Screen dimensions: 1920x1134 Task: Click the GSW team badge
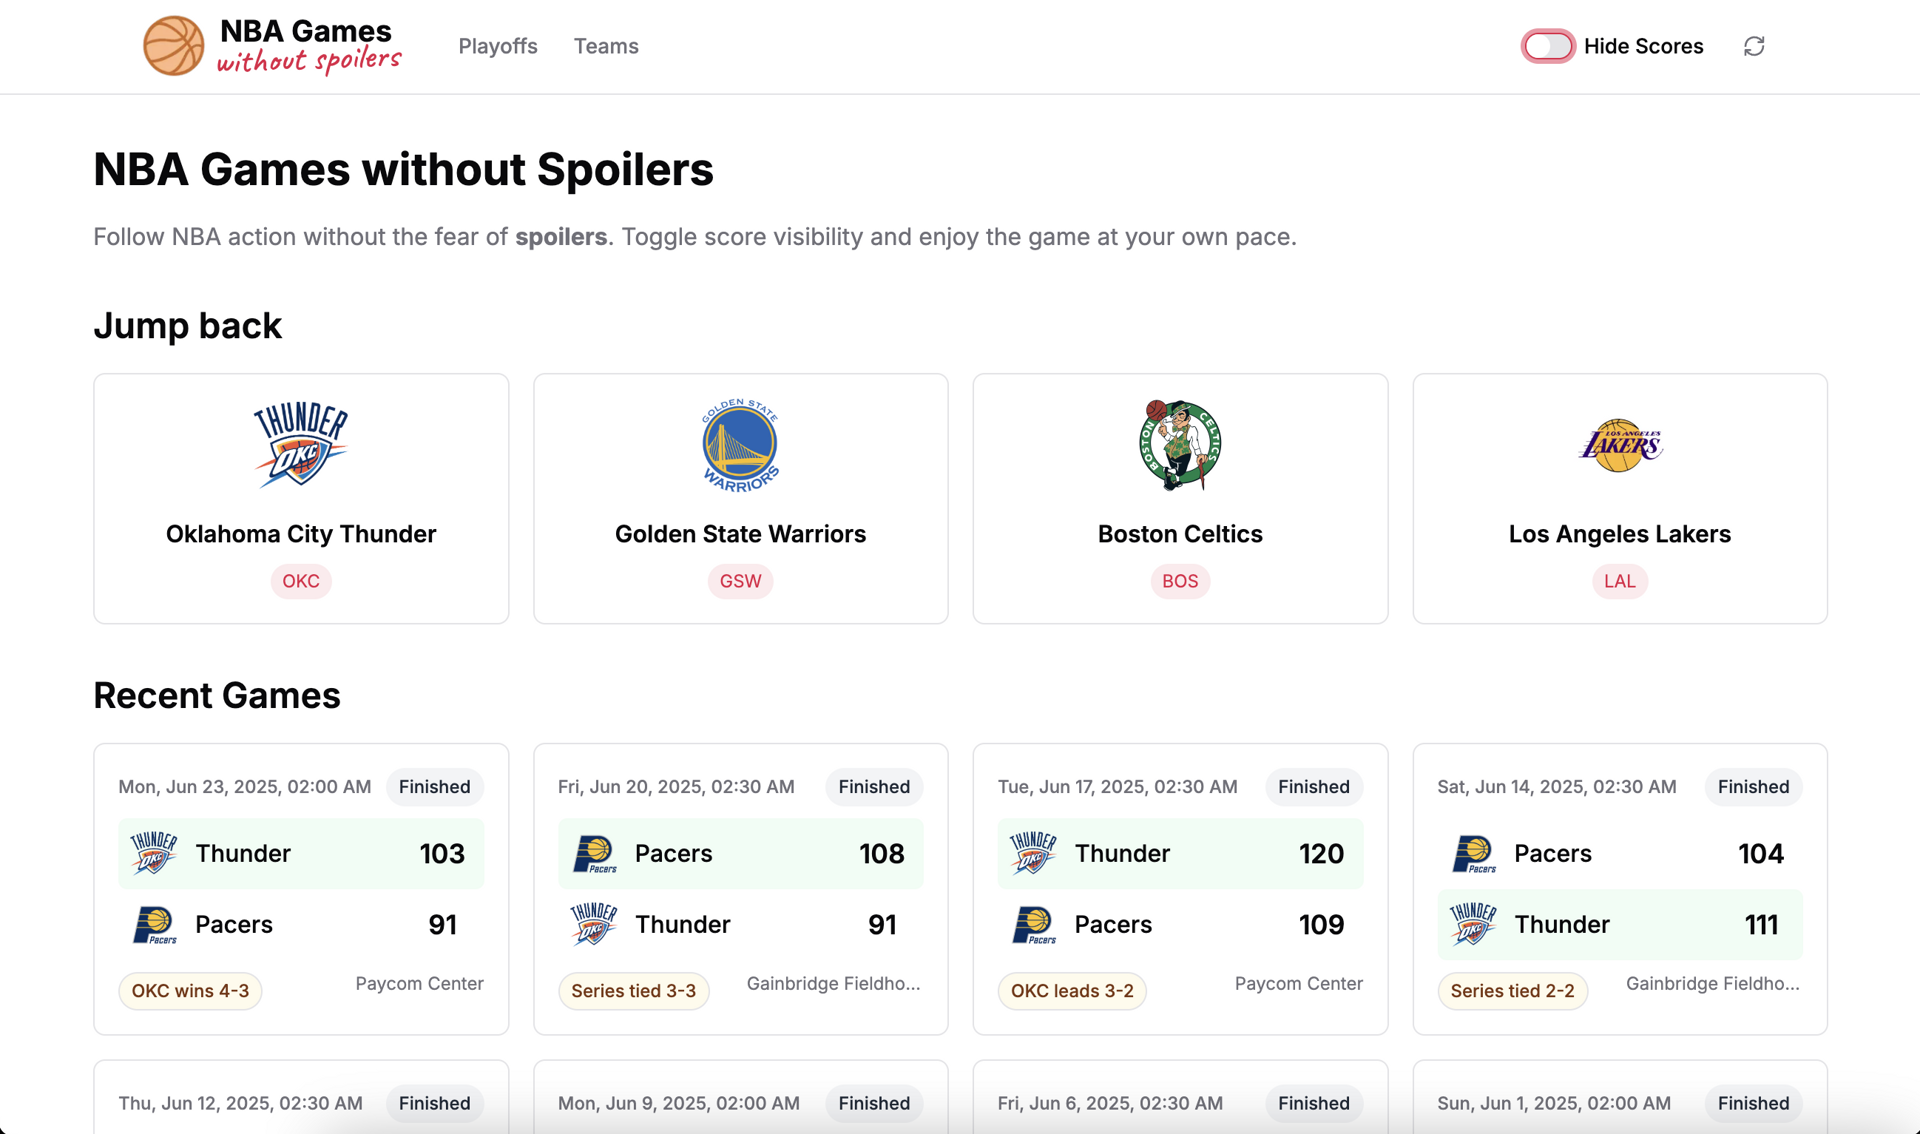tap(740, 581)
